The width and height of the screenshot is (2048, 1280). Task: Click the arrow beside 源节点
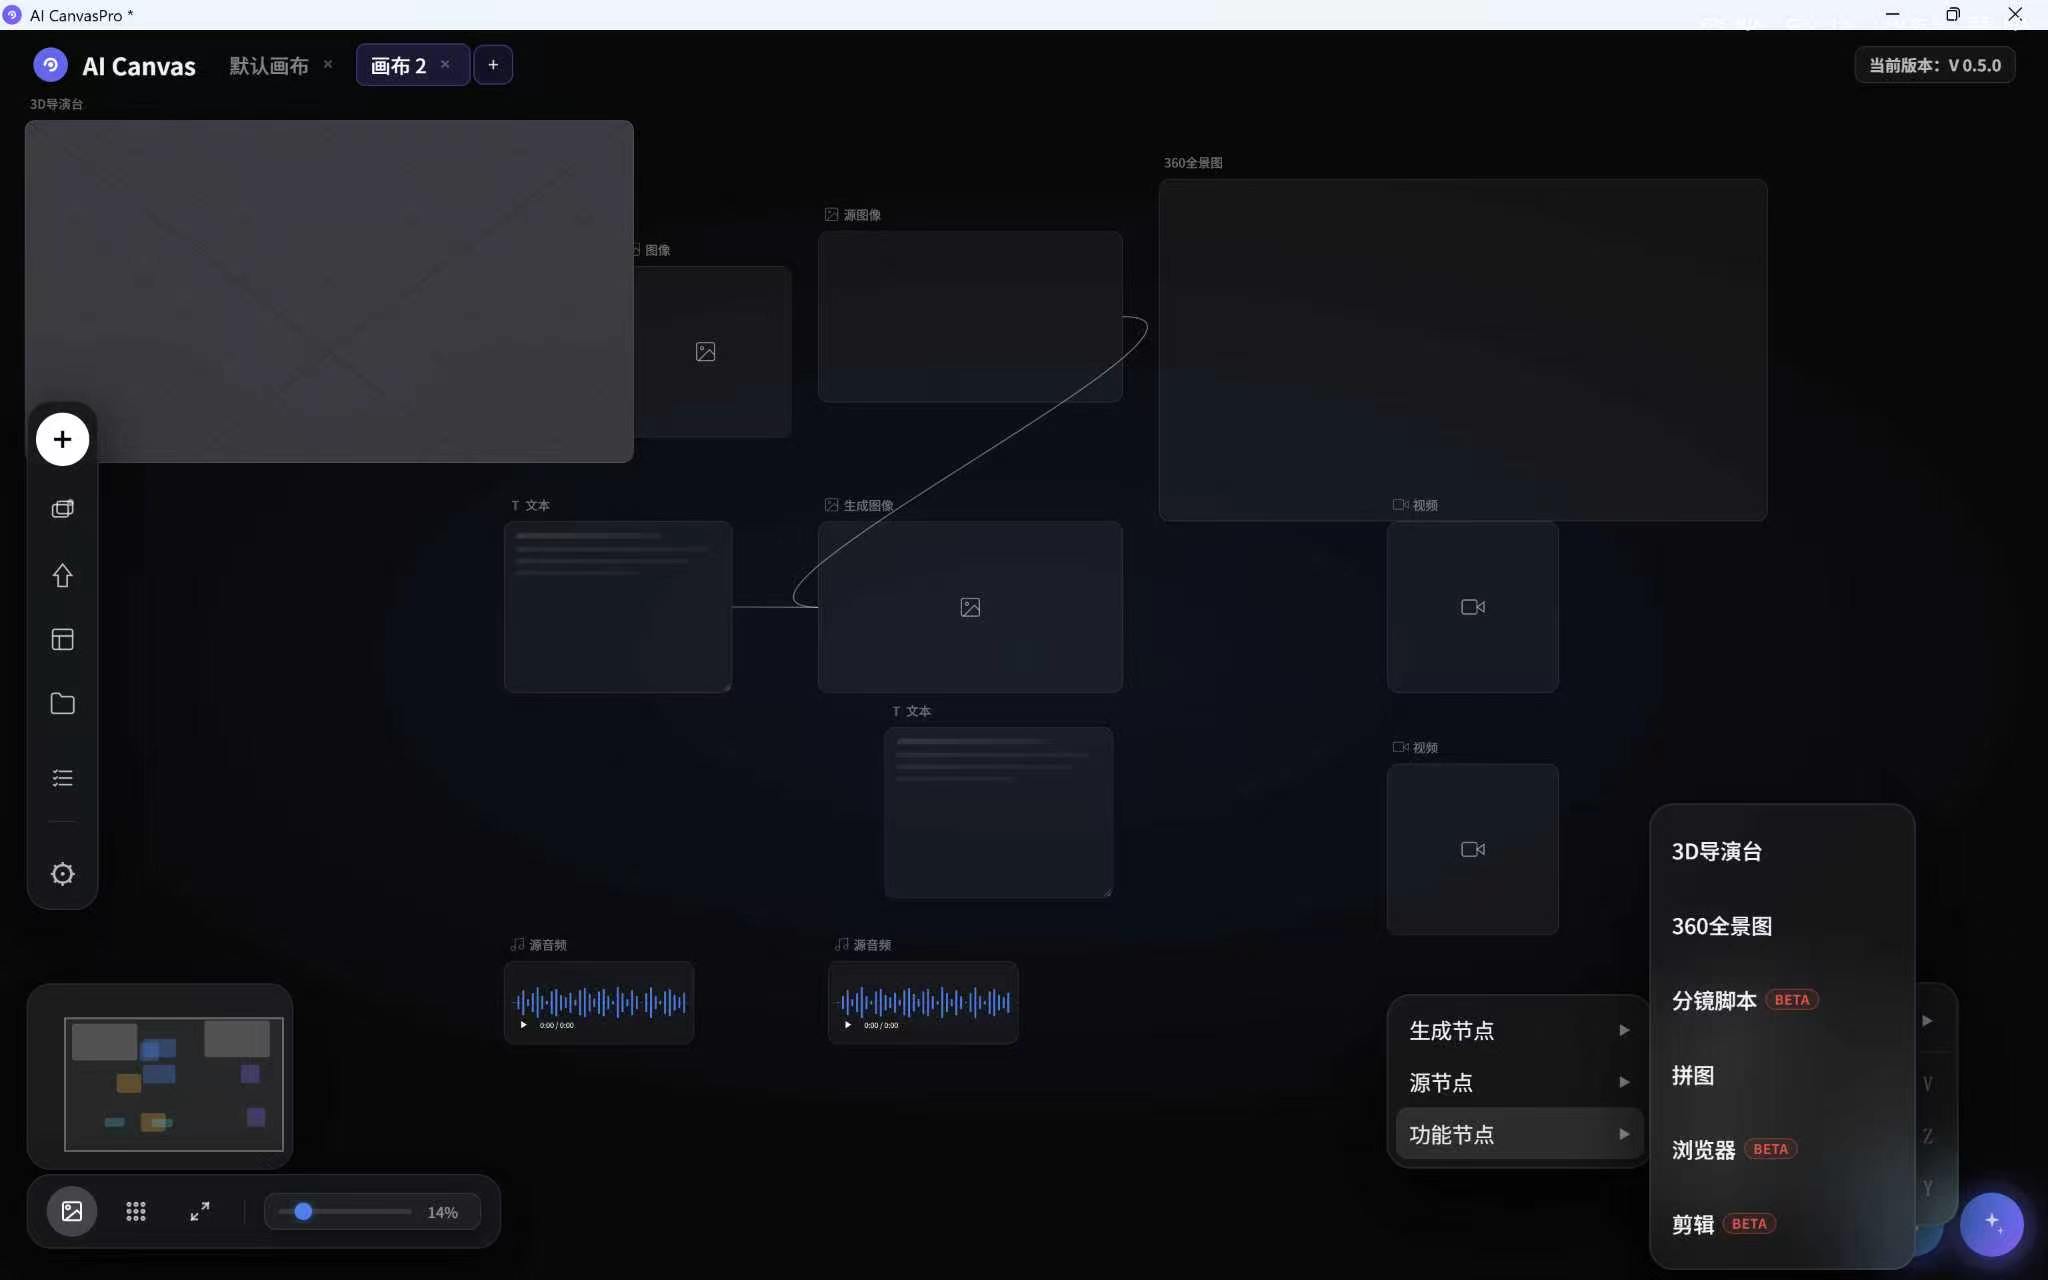click(1624, 1082)
